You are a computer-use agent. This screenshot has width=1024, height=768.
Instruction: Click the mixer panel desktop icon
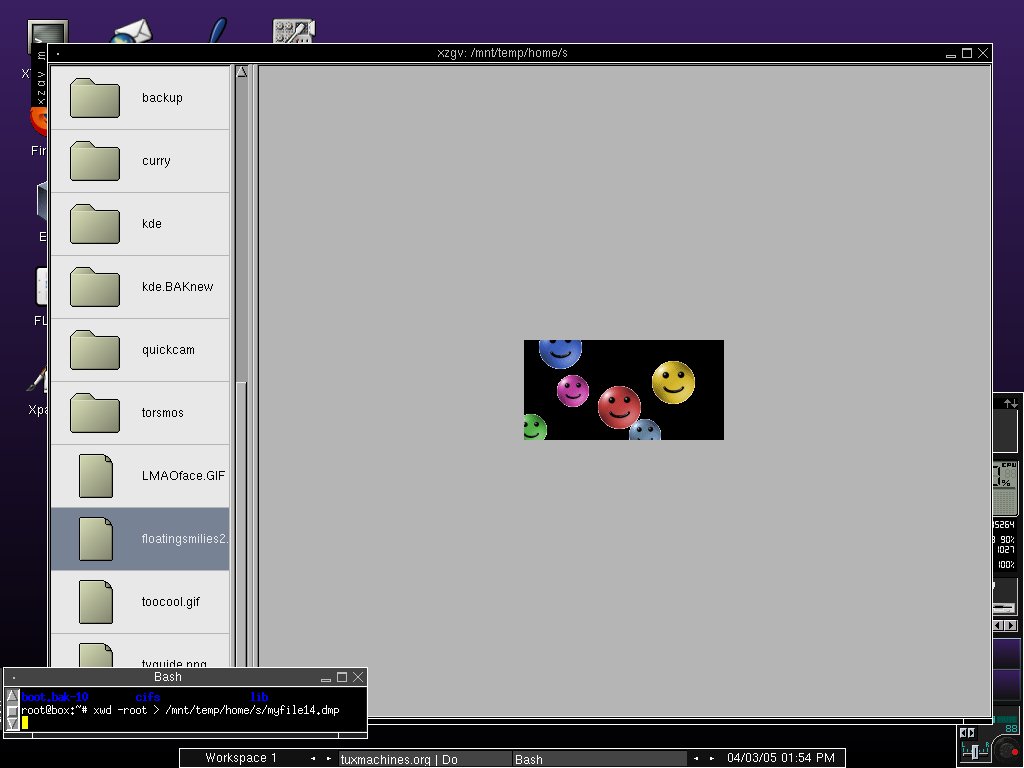pyautogui.click(x=294, y=31)
